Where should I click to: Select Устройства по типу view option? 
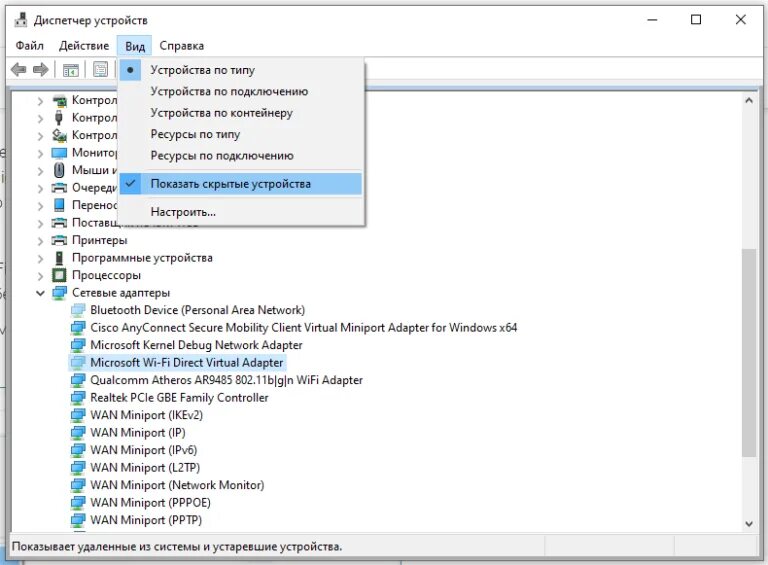point(241,70)
